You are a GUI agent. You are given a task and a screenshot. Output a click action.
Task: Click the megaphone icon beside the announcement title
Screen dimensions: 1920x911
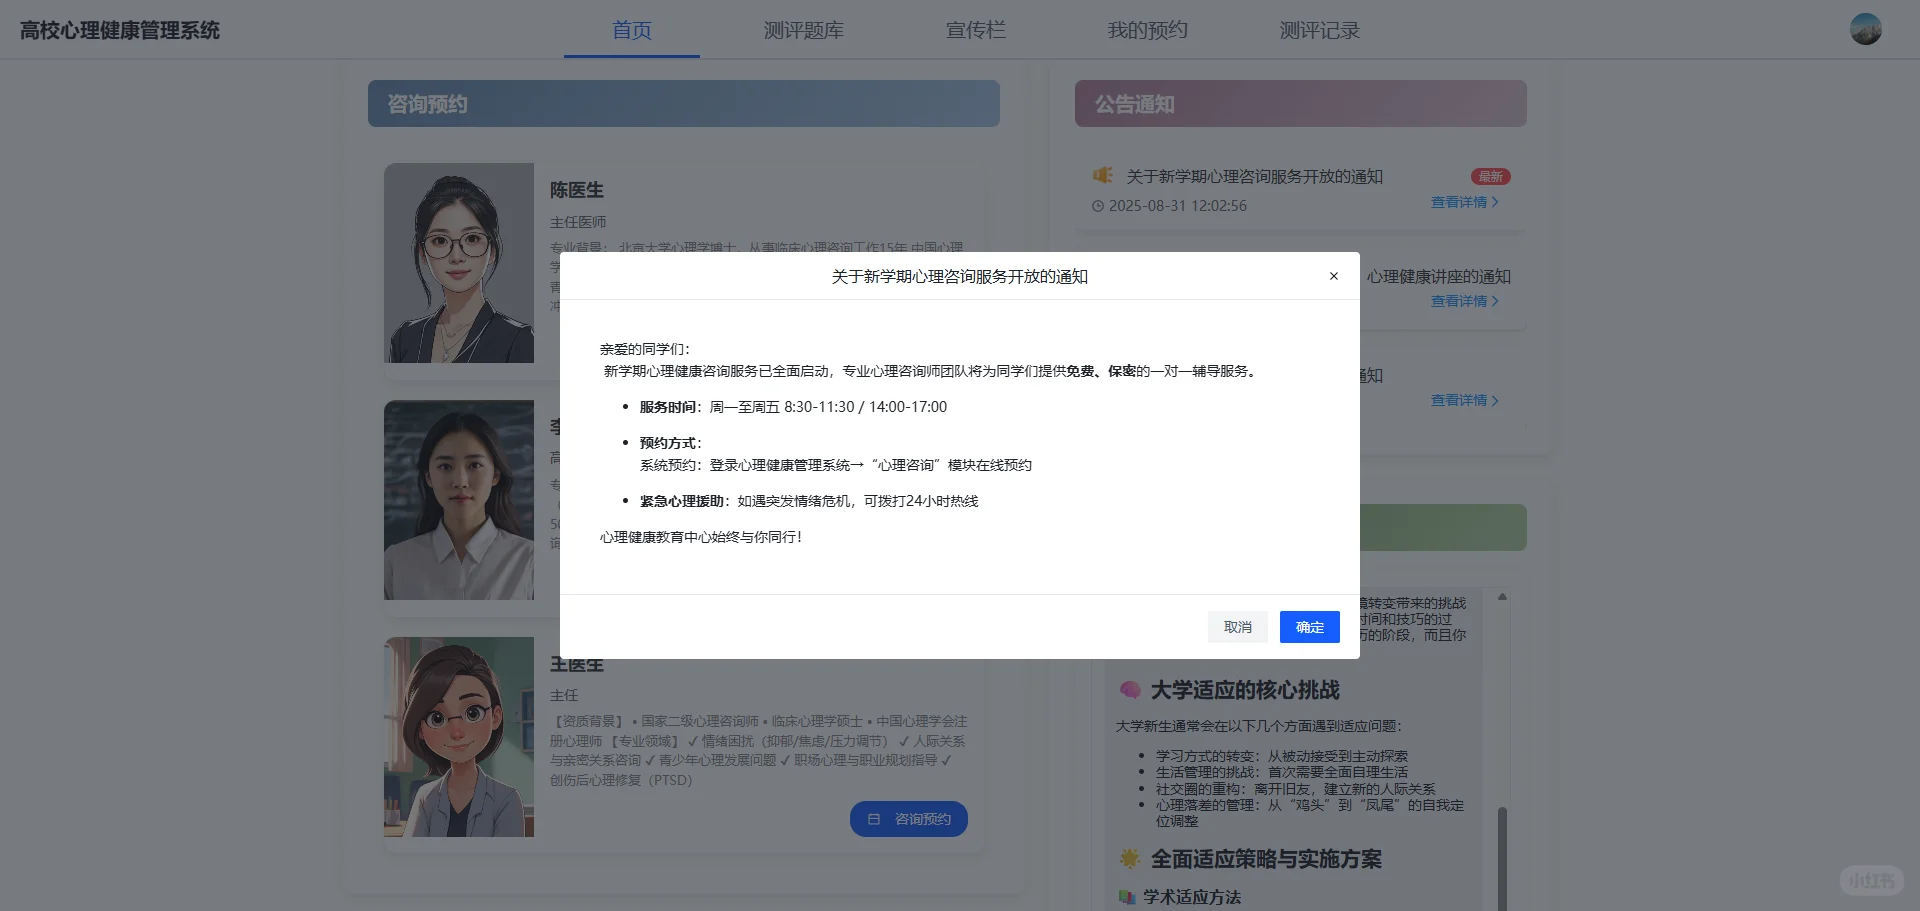[x=1103, y=176]
